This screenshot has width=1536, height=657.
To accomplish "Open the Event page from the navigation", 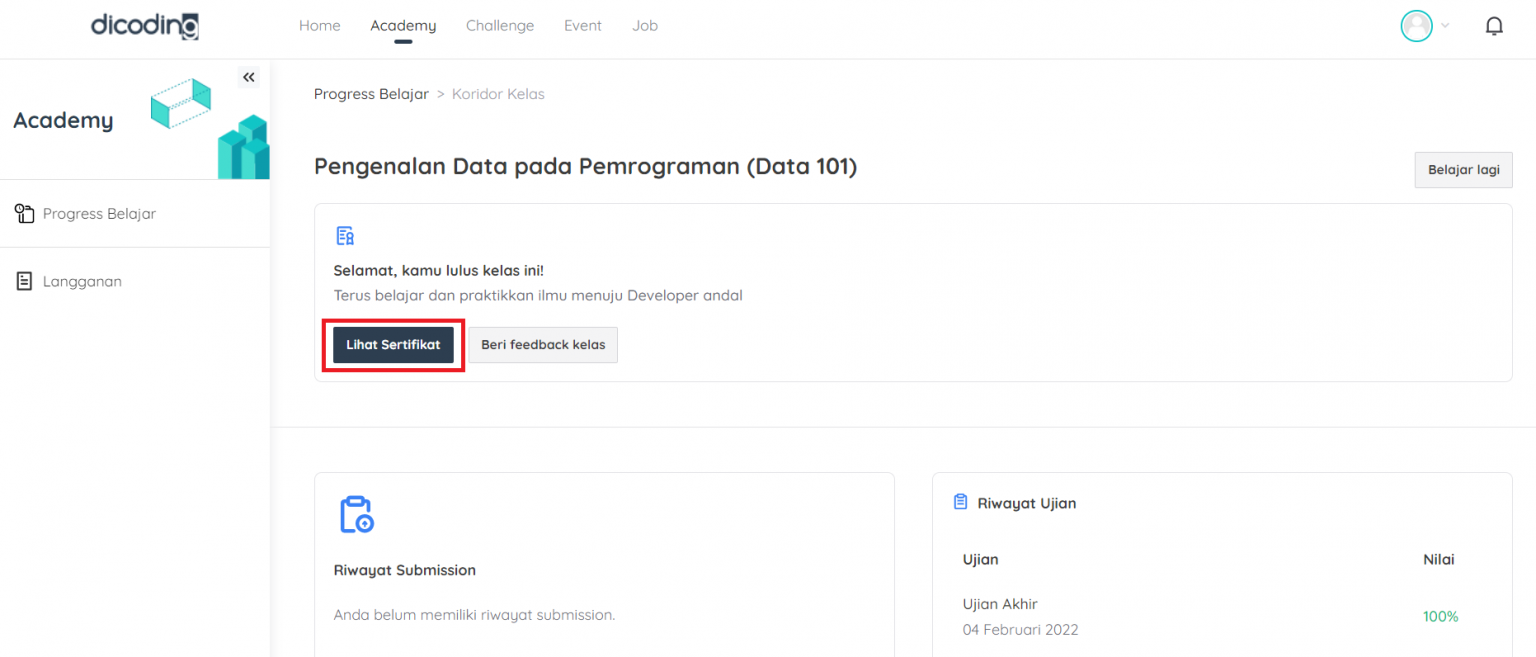I will pyautogui.click(x=582, y=25).
